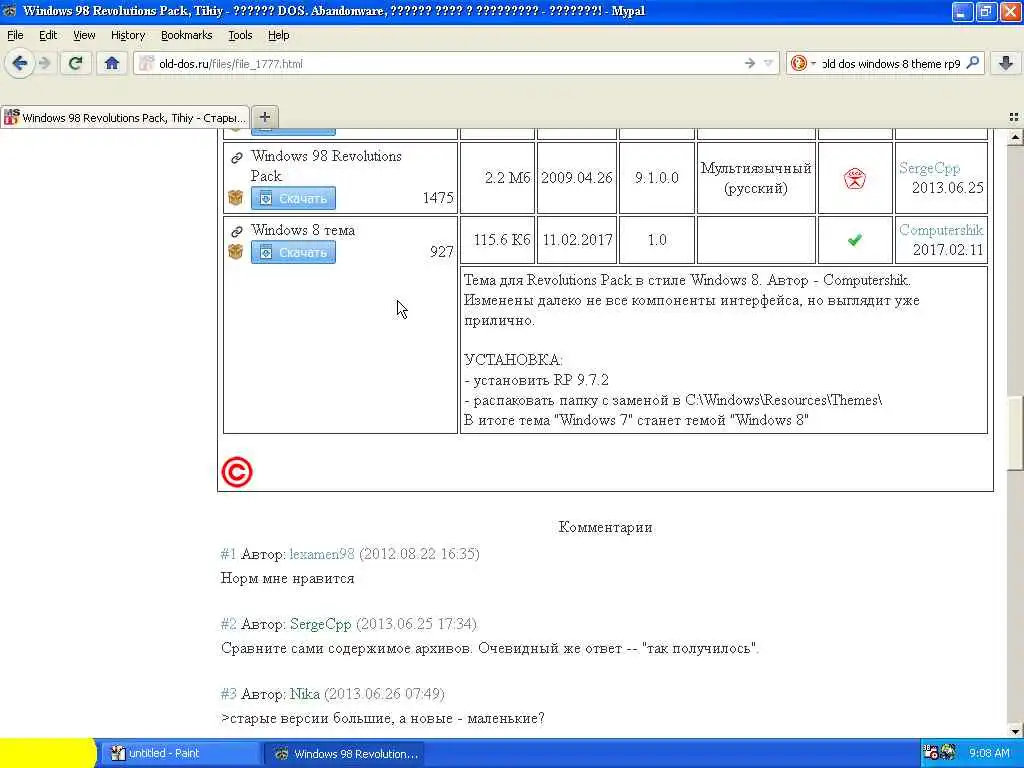
Task: Open the History menu
Action: click(127, 35)
